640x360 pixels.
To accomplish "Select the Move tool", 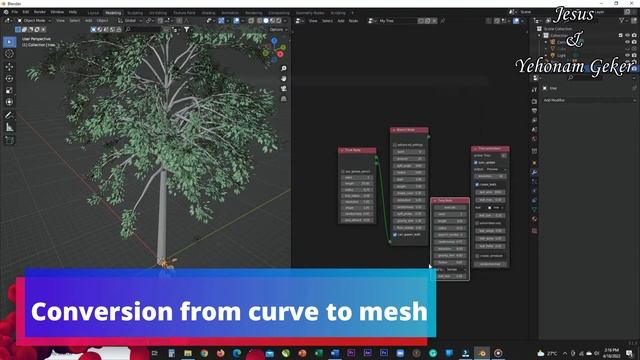I will [9, 66].
